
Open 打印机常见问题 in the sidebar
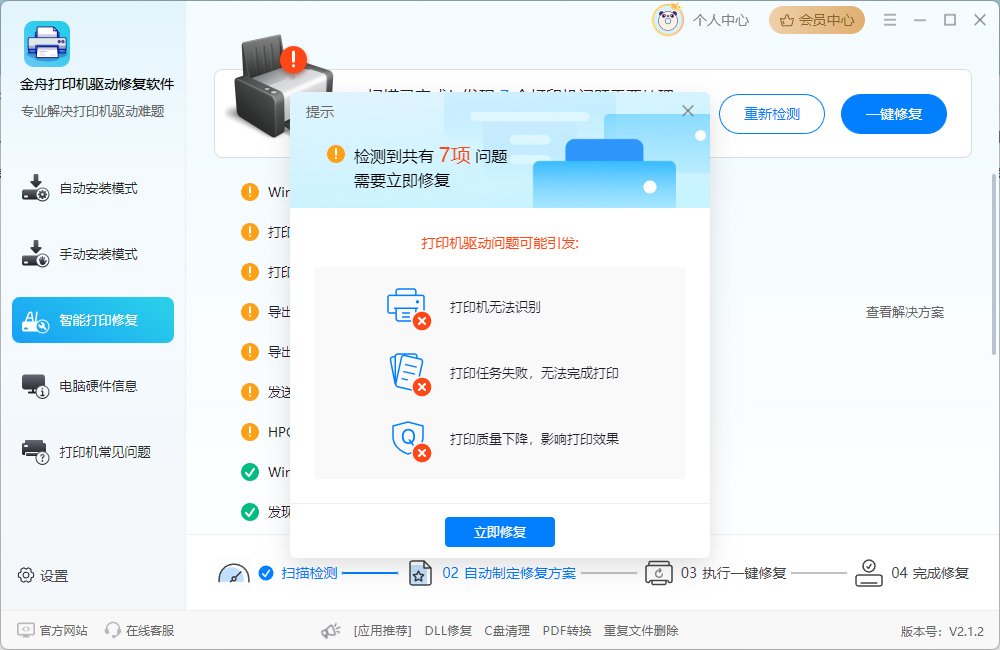(92, 452)
